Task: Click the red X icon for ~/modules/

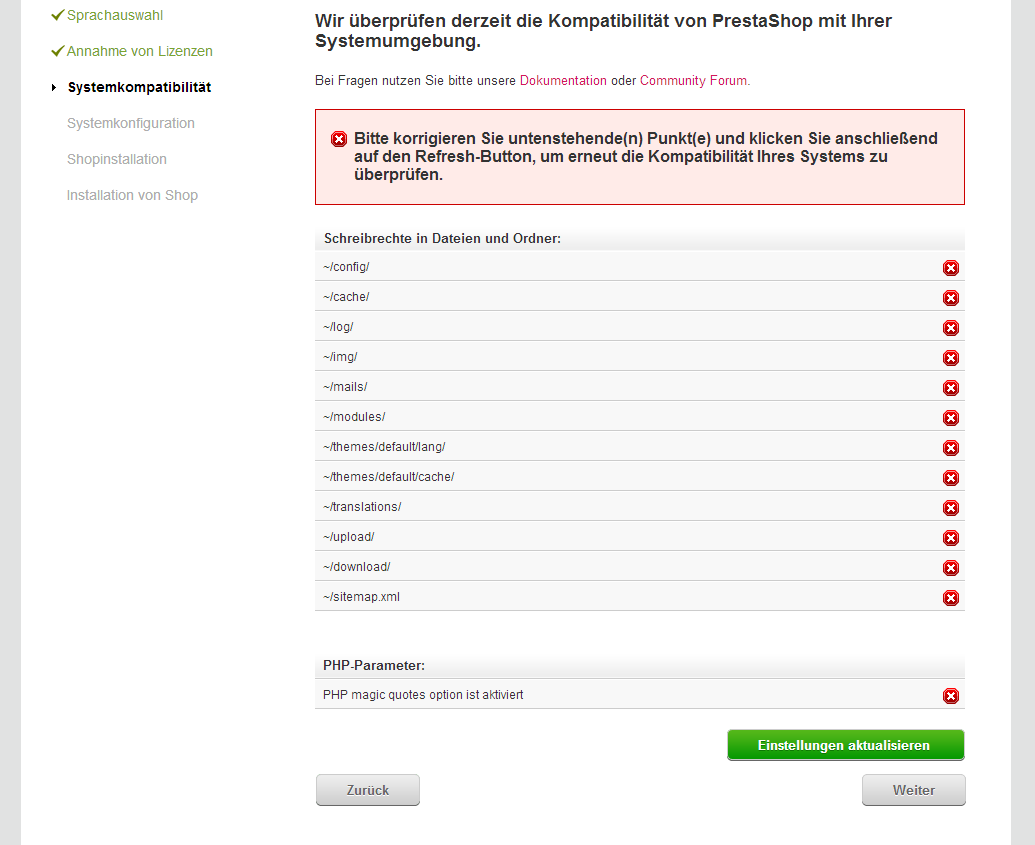Action: point(951,418)
